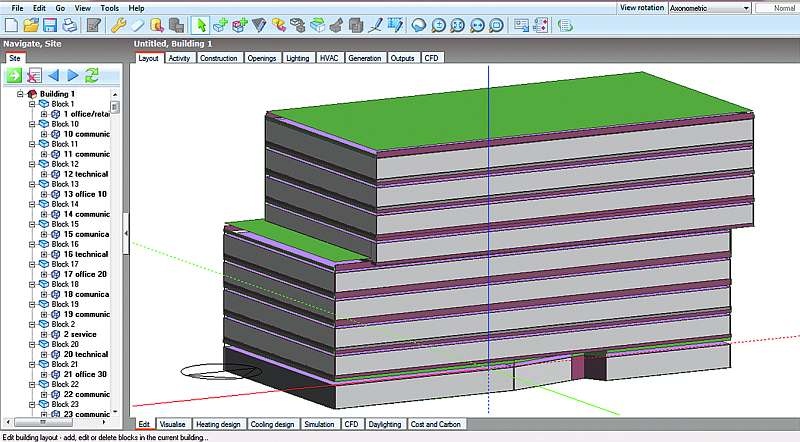
Task: Click the pen measure tool icon
Action: (x=375, y=24)
